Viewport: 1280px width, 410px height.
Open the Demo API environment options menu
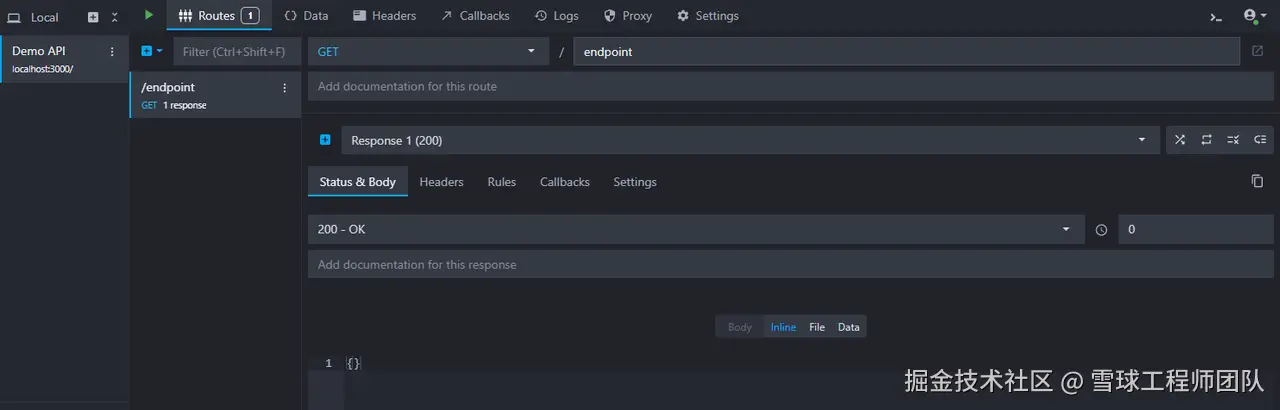coord(112,52)
